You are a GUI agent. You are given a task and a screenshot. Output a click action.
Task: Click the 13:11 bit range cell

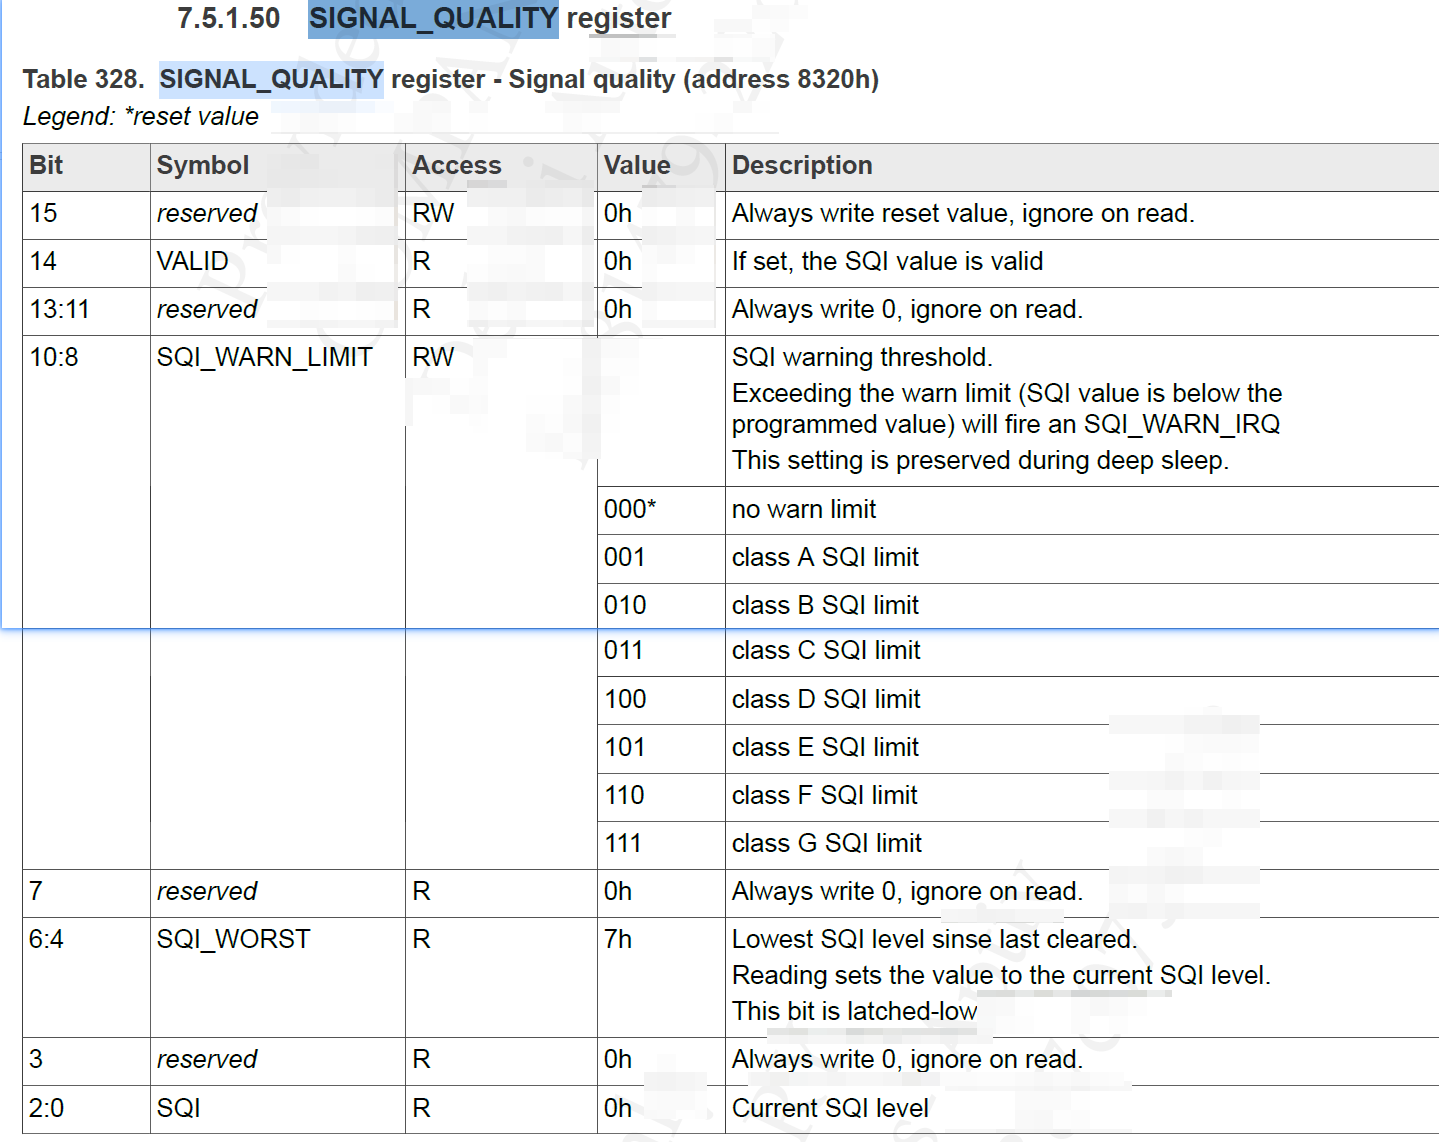tap(60, 309)
